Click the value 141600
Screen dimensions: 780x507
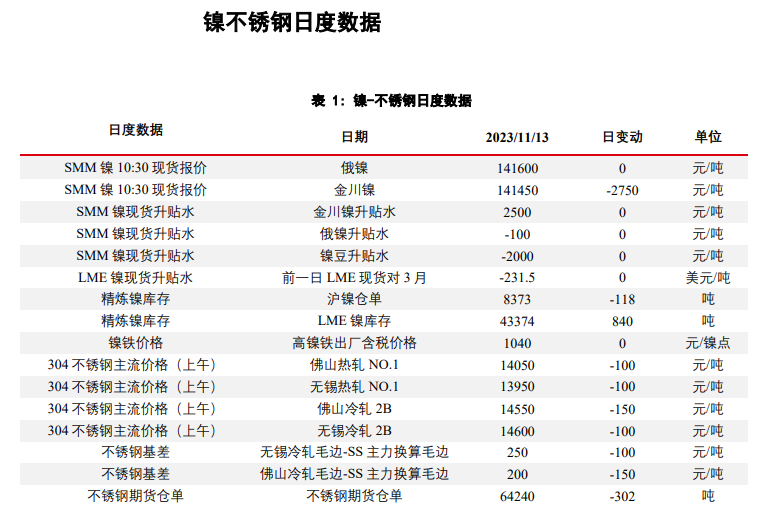pyautogui.click(x=517, y=169)
